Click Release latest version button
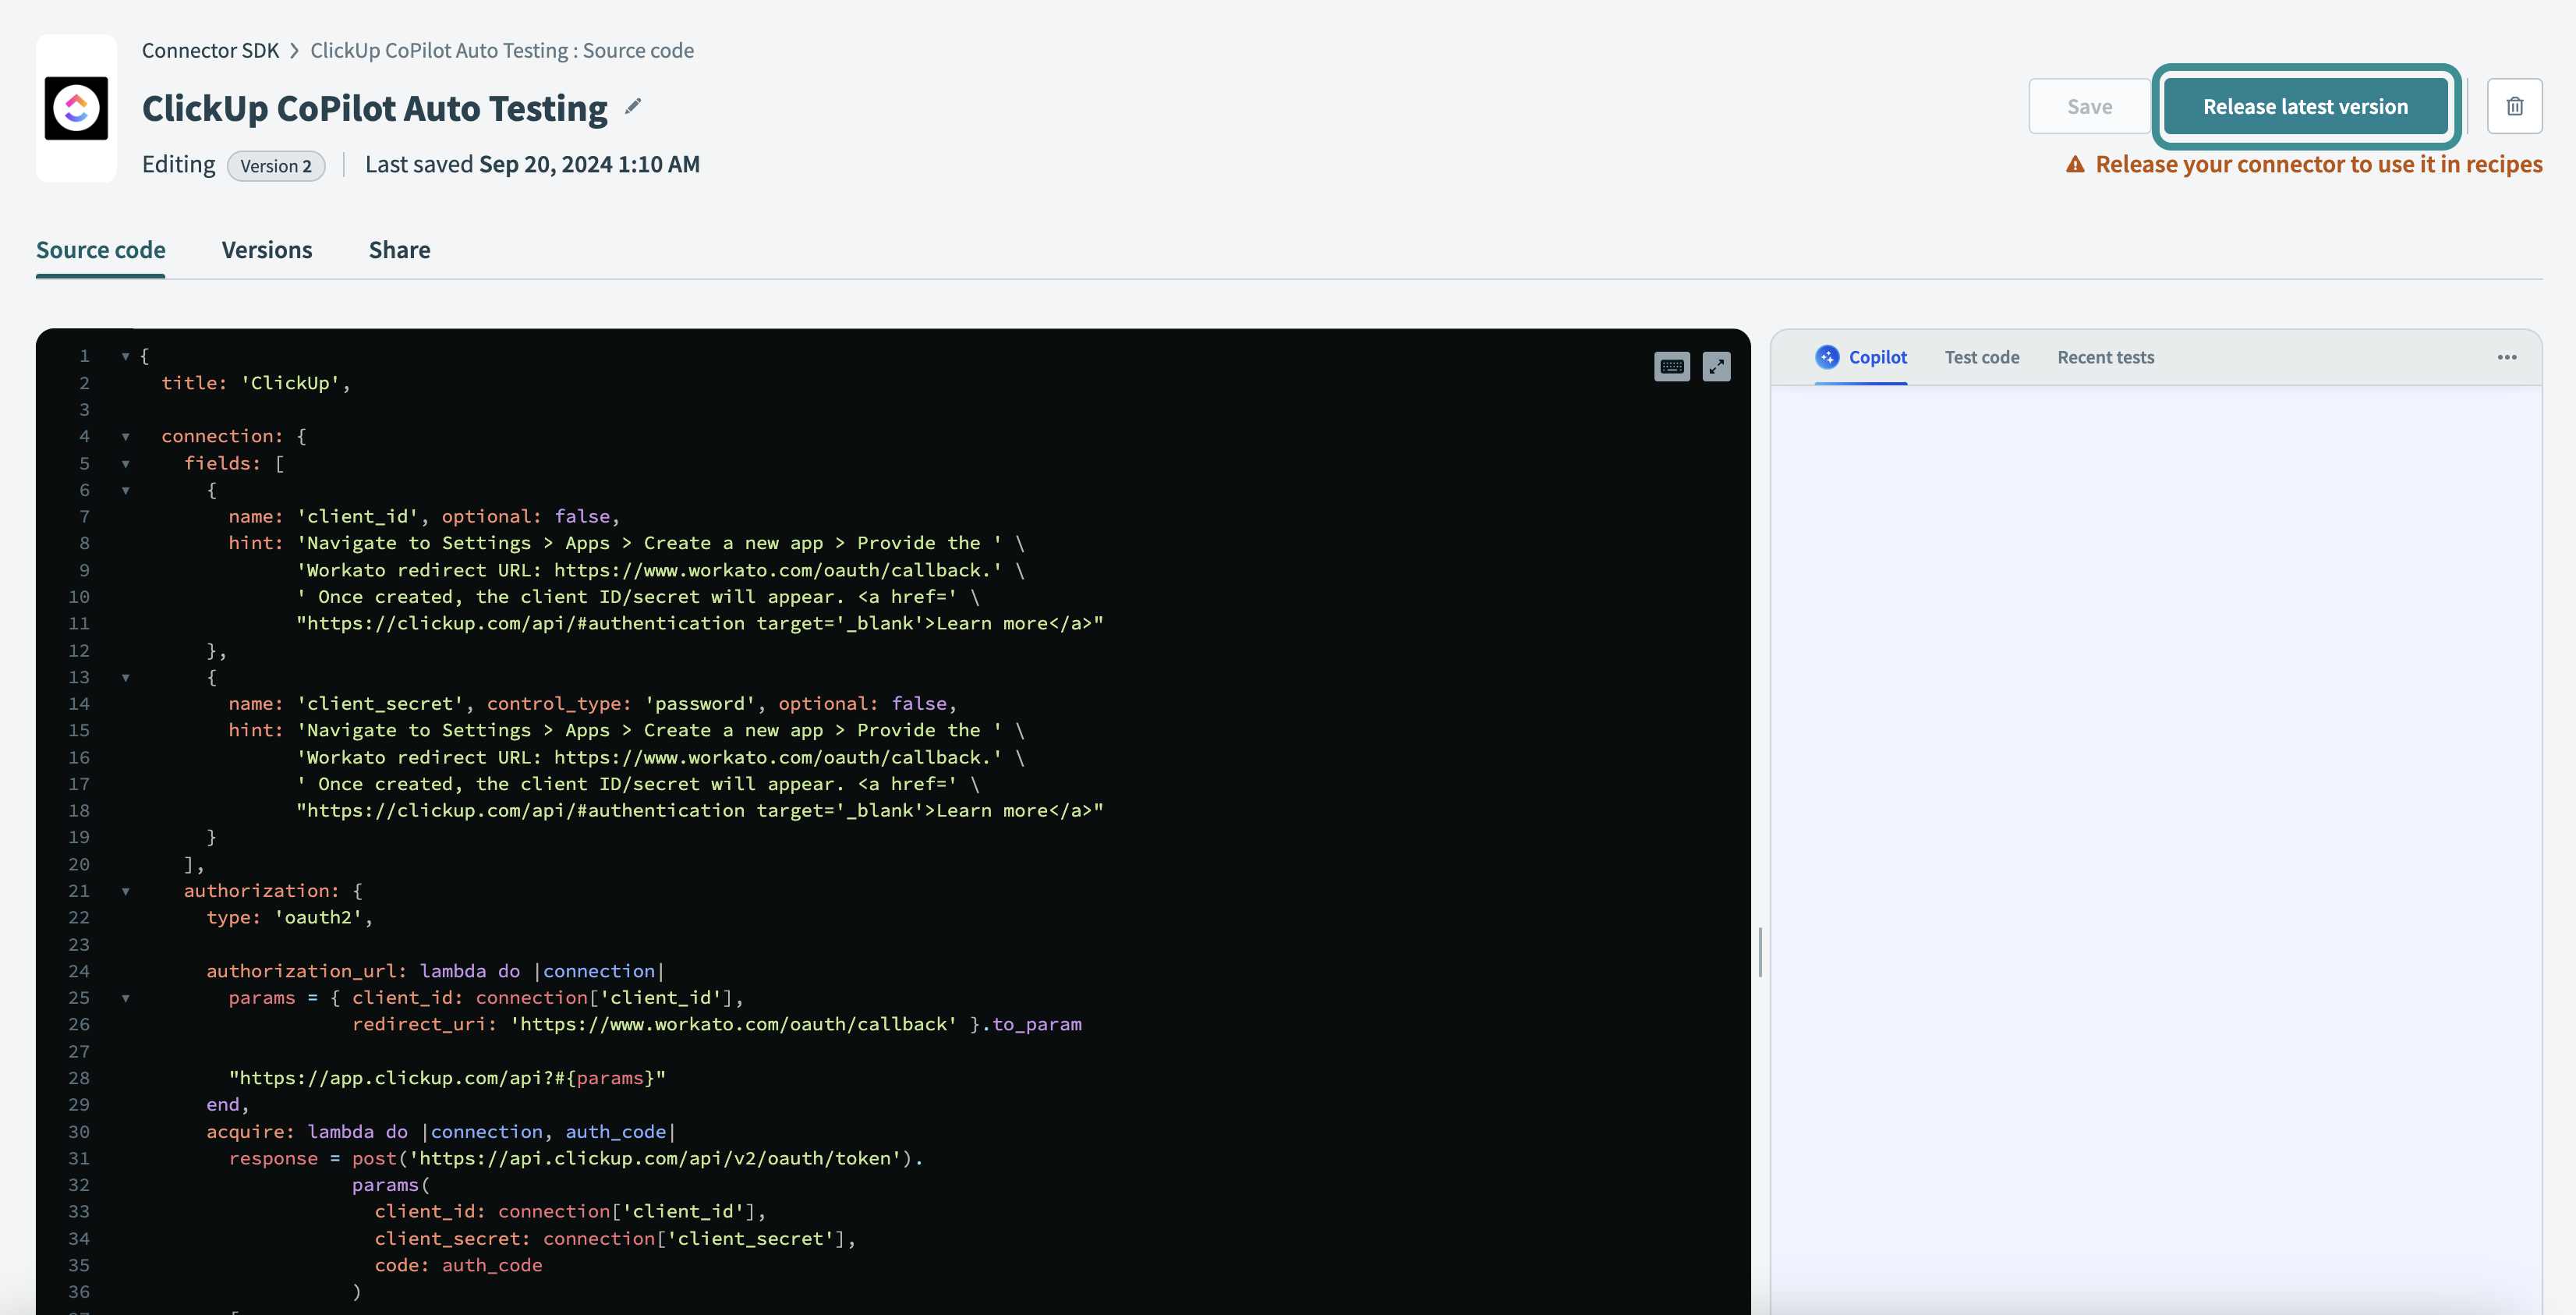 tap(2305, 106)
